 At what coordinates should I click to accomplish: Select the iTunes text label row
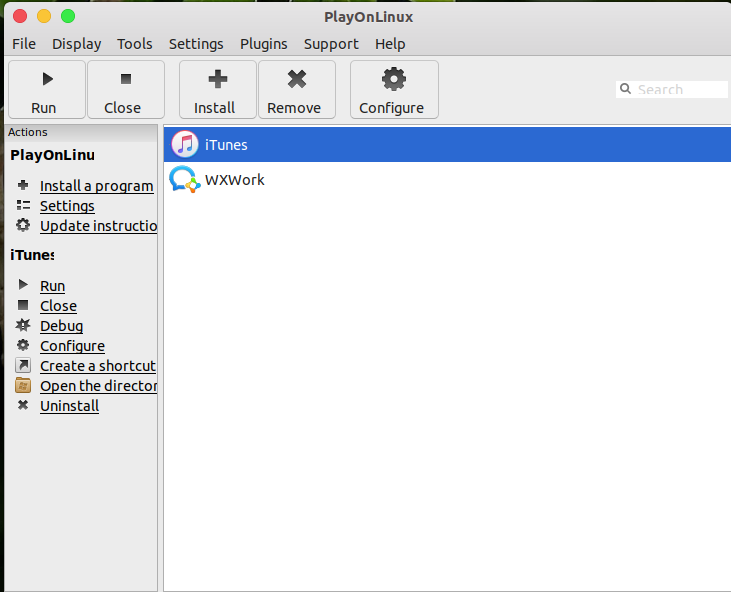(x=447, y=145)
